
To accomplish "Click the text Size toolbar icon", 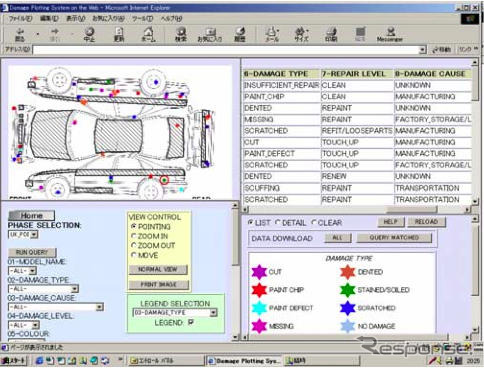I will pos(301,34).
